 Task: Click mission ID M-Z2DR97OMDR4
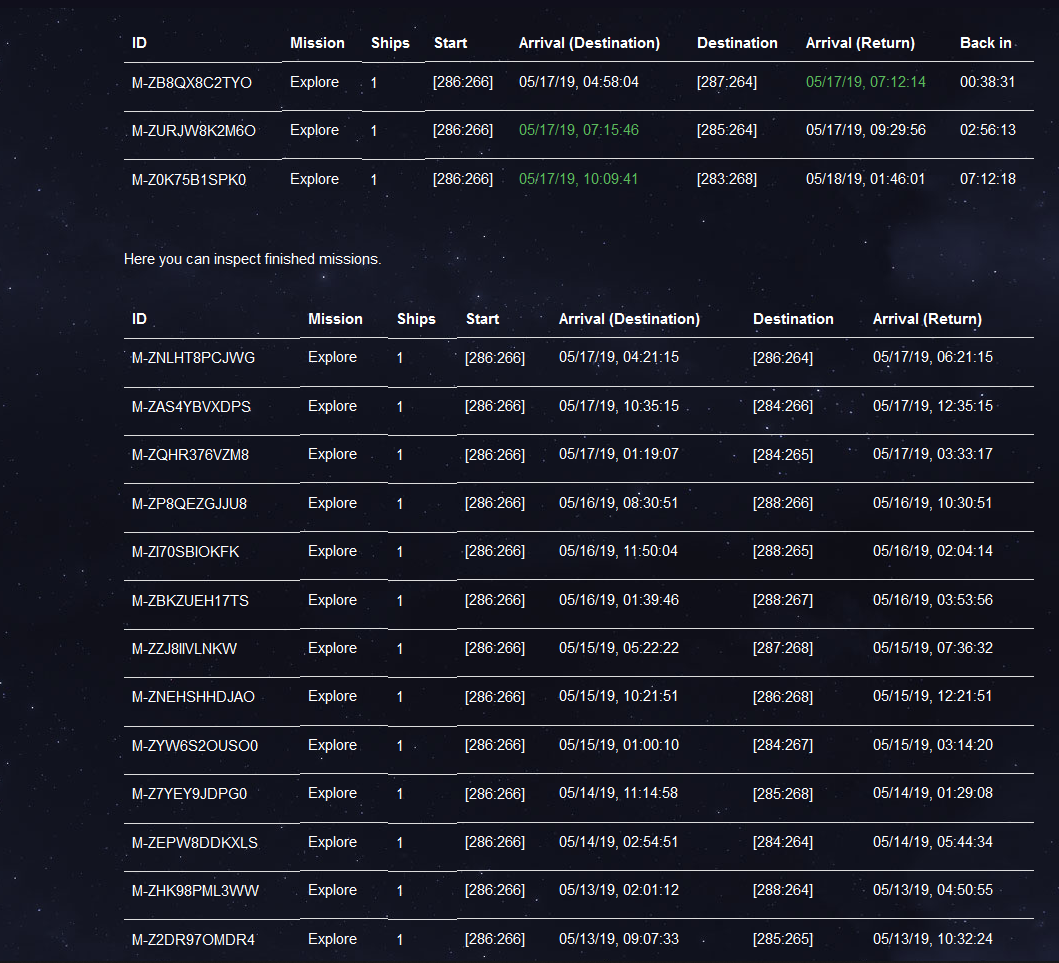click(x=193, y=939)
